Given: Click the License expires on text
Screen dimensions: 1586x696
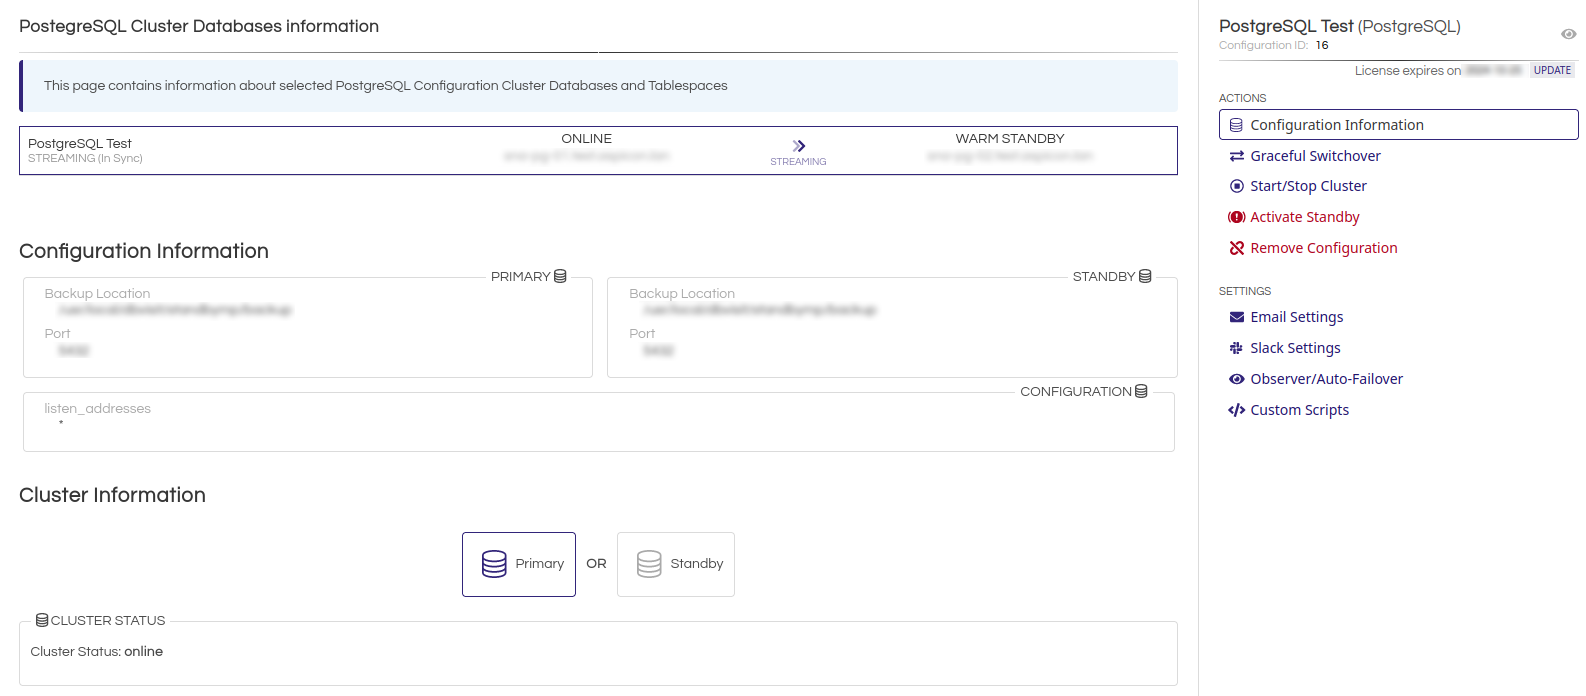Looking at the screenshot, I should [1407, 71].
